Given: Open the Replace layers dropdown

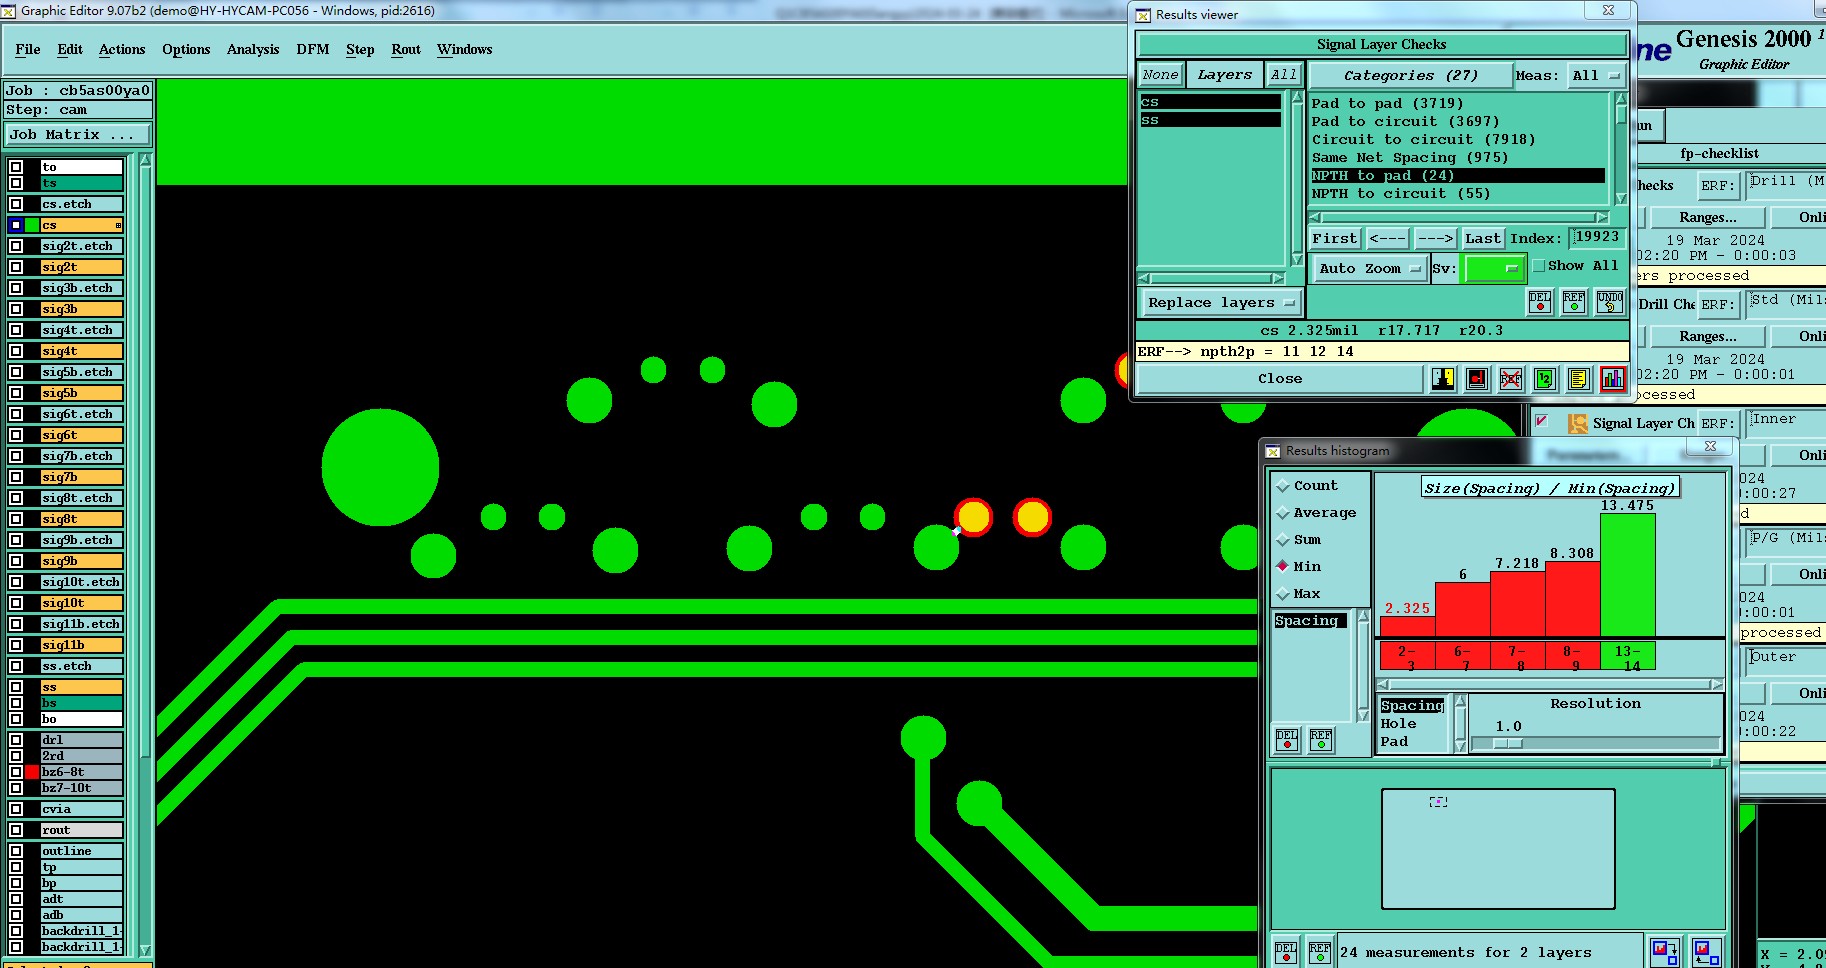Looking at the screenshot, I should [1220, 303].
